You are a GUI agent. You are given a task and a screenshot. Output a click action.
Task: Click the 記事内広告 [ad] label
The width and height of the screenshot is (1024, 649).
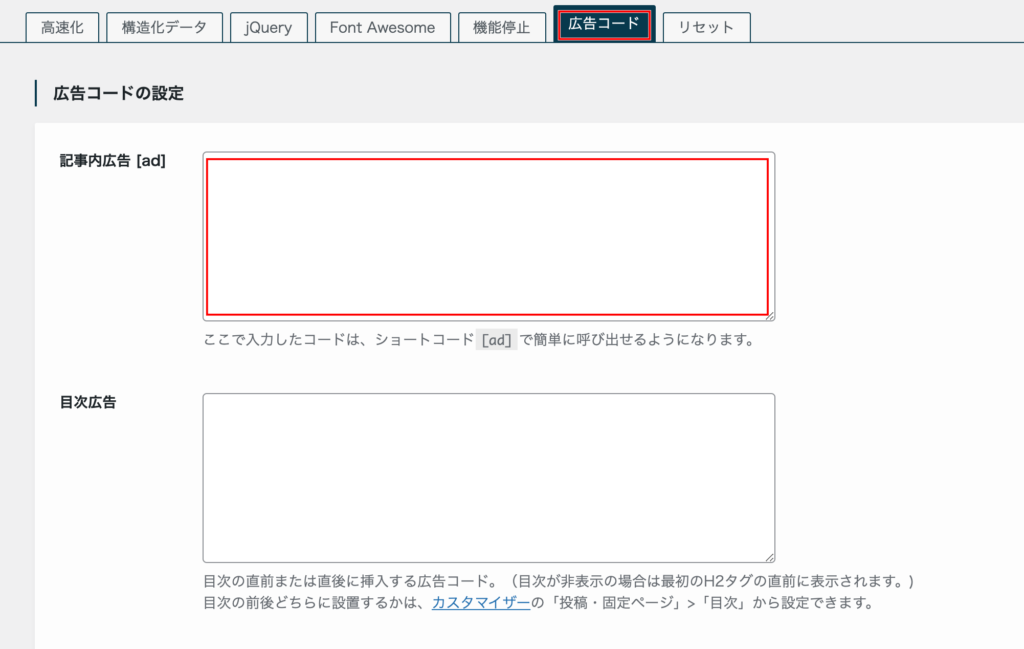[112, 161]
